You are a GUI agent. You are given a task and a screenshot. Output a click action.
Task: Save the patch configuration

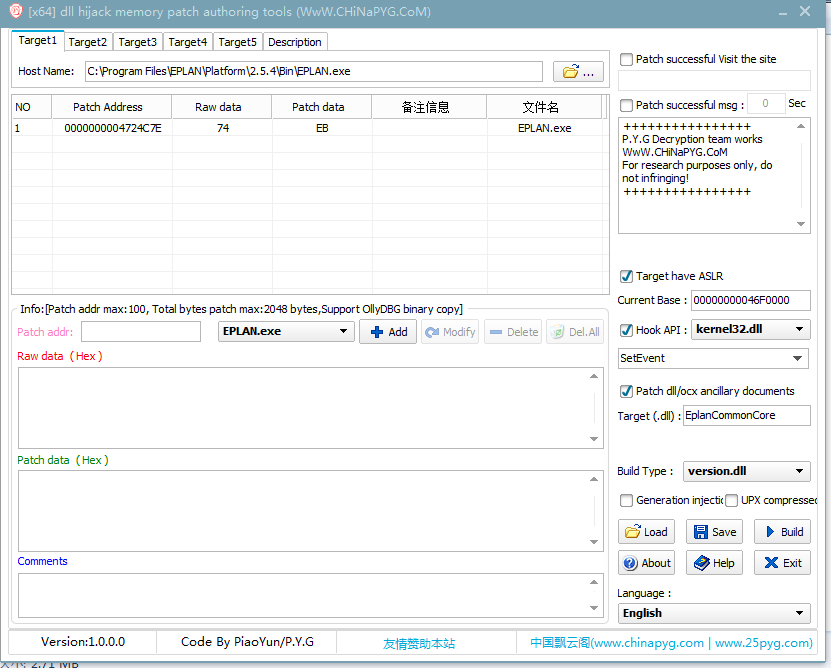[714, 532]
